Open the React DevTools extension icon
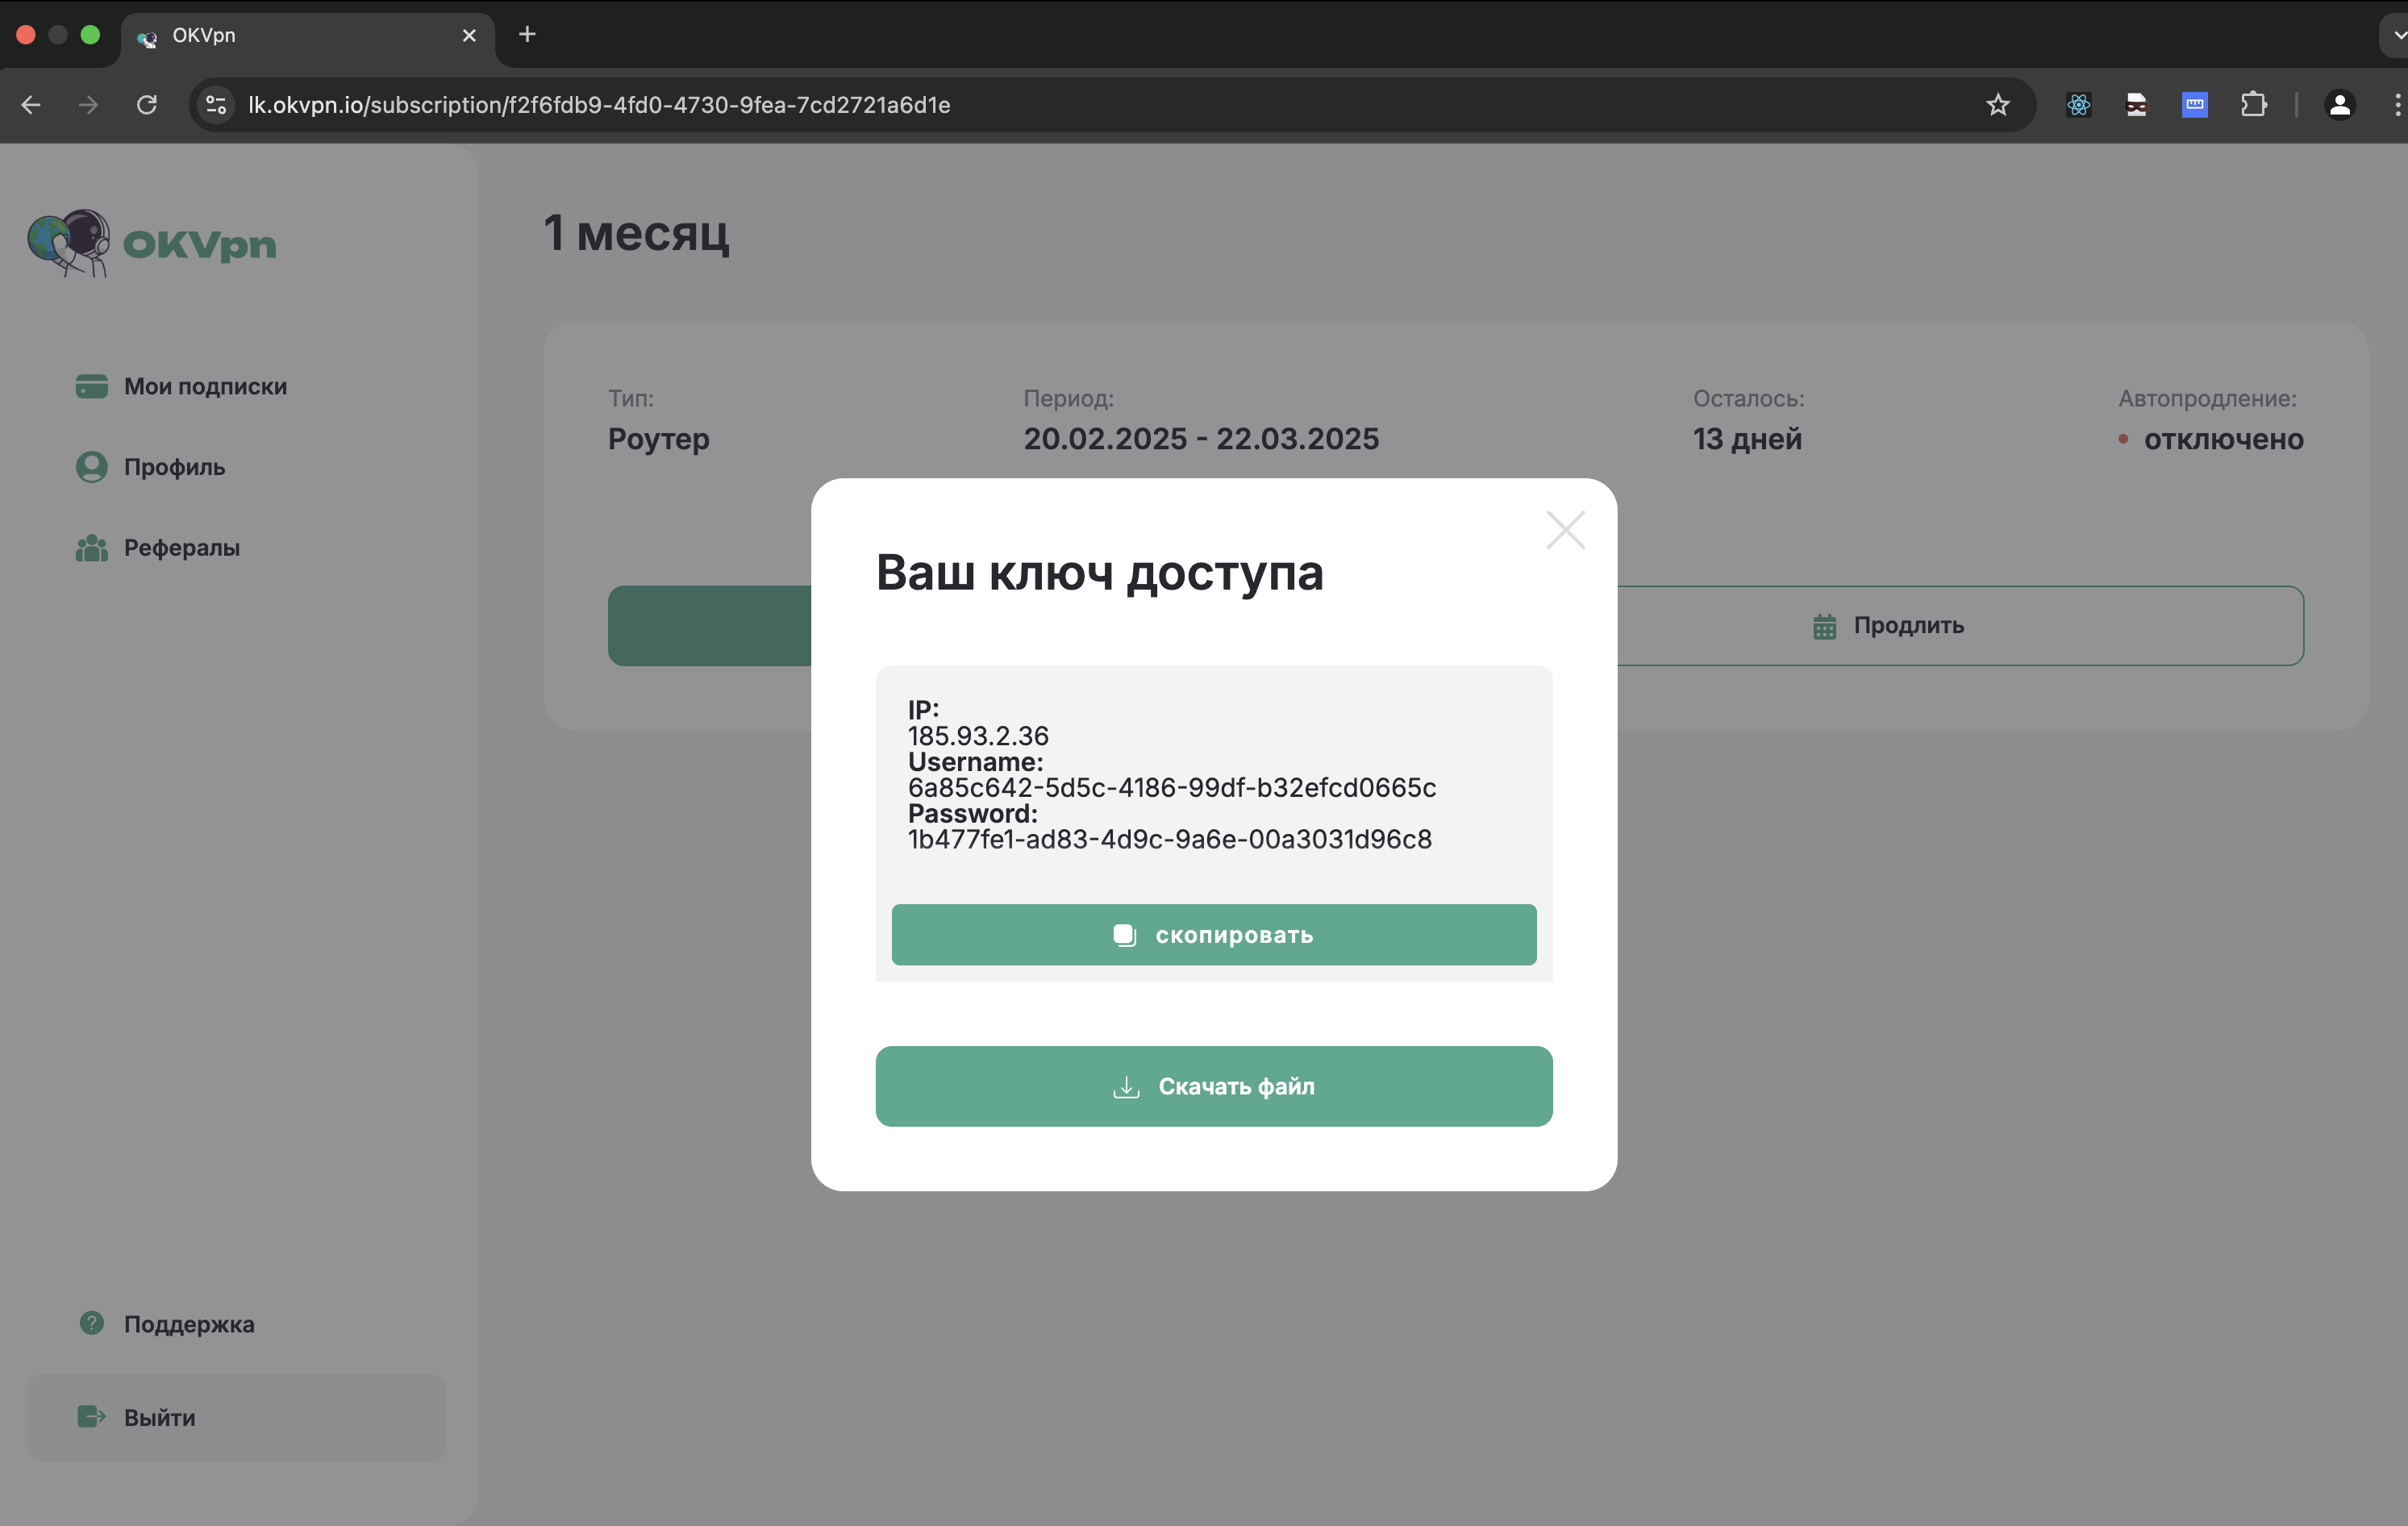2408x1526 pixels. pos(2077,104)
